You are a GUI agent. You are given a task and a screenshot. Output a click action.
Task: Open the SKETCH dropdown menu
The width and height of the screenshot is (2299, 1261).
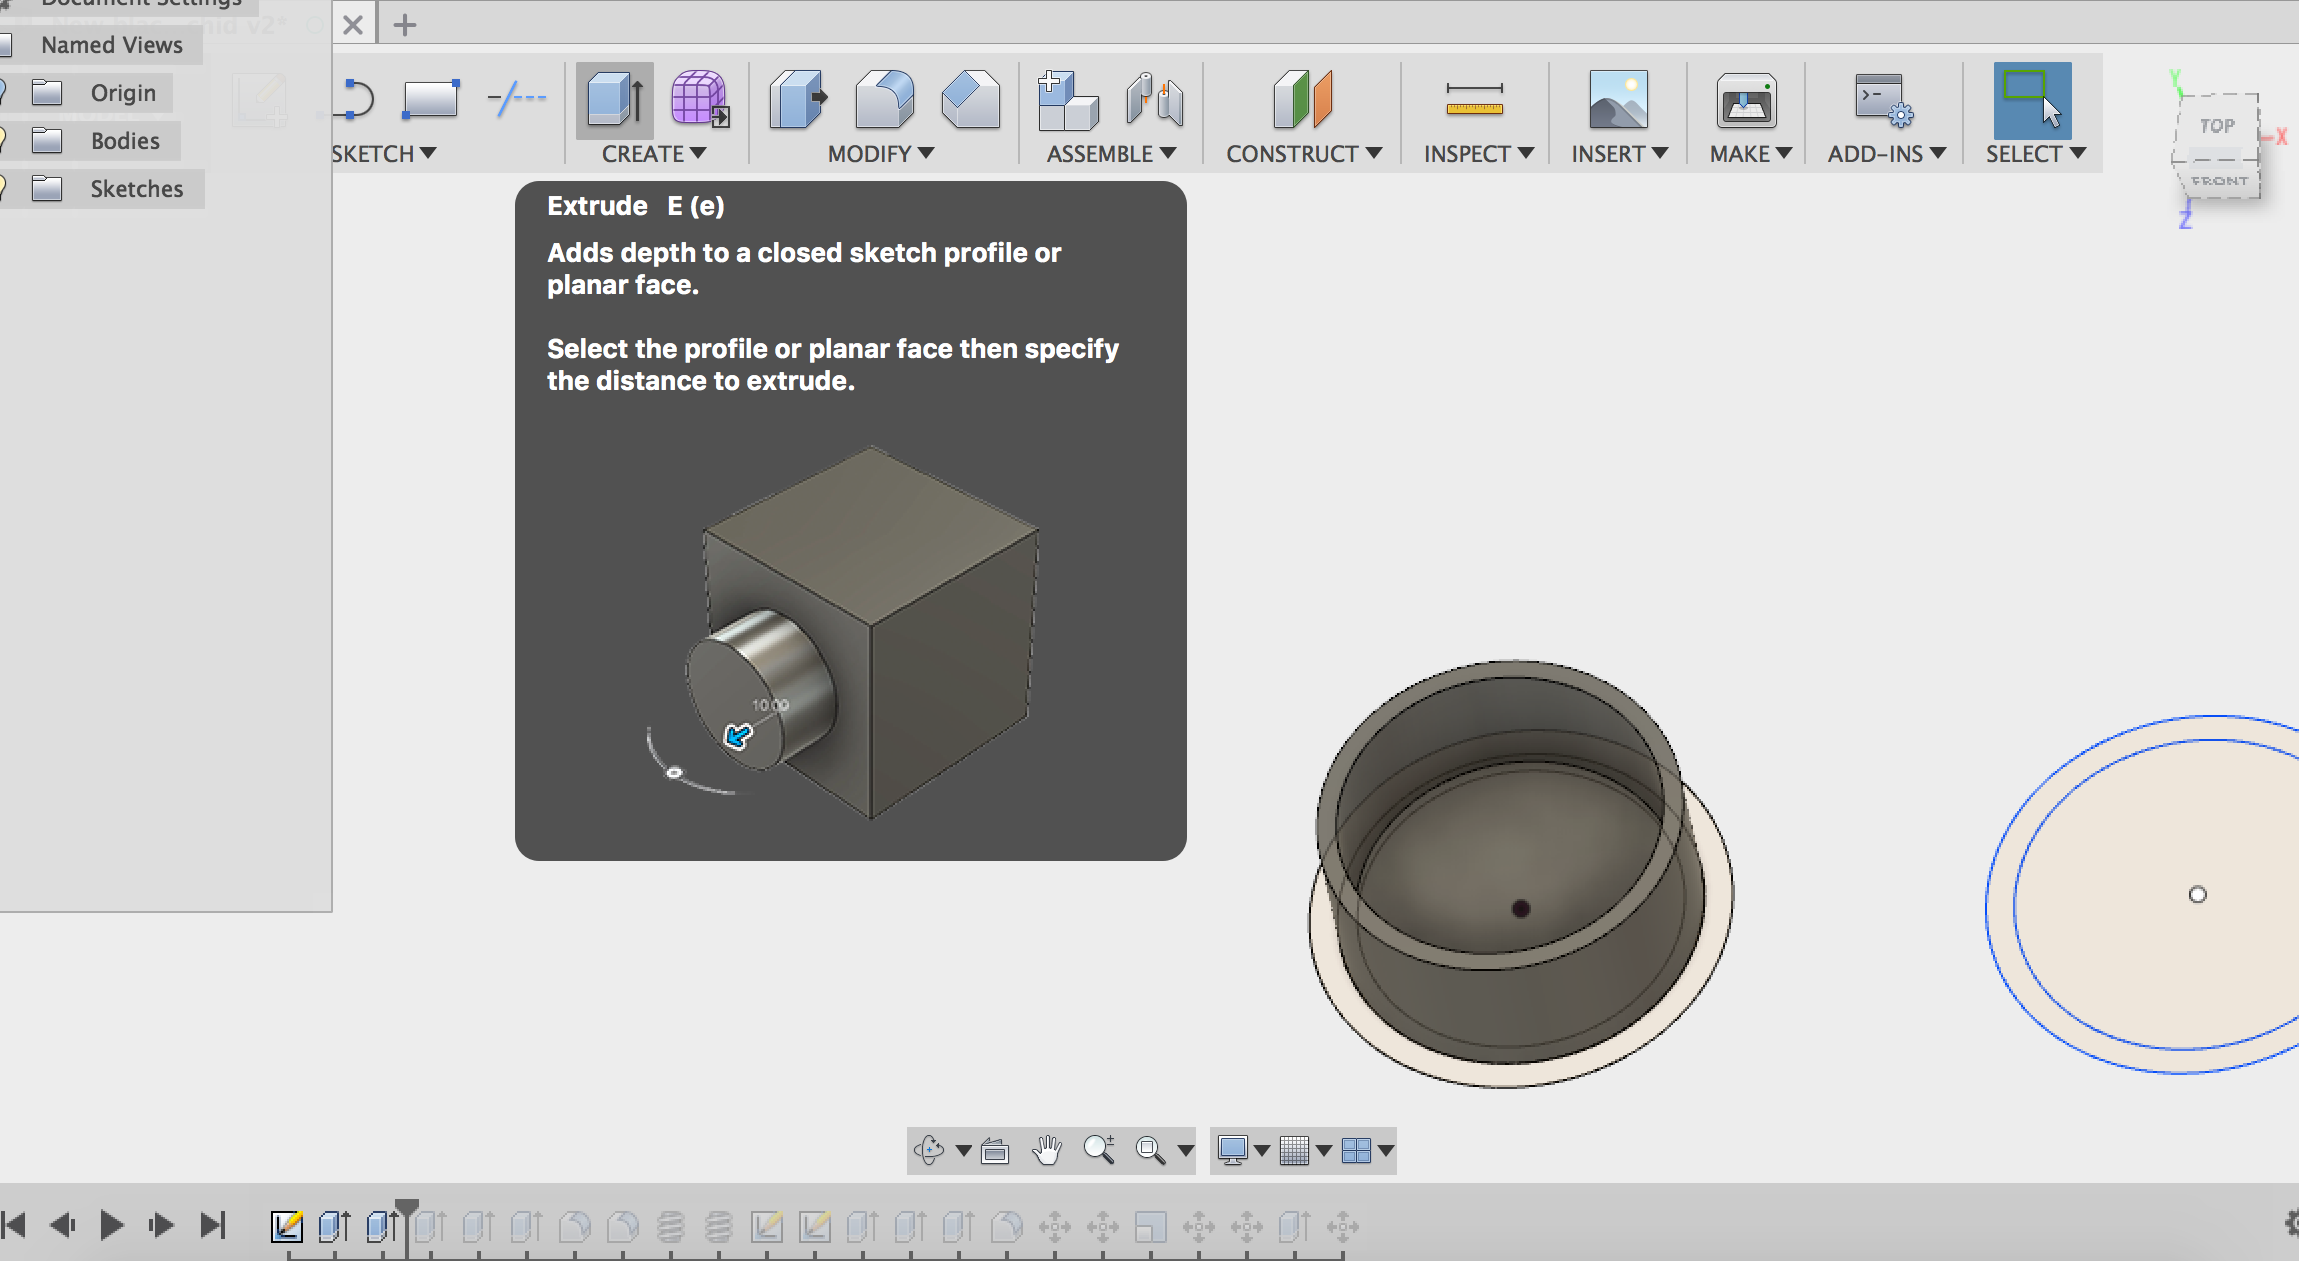384,154
